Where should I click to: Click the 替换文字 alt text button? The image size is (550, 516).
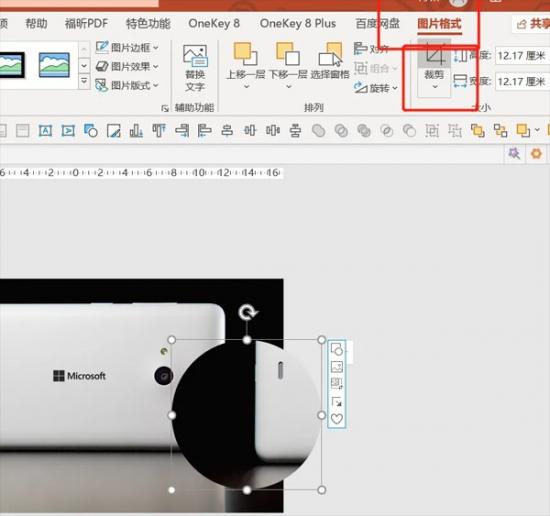click(195, 68)
